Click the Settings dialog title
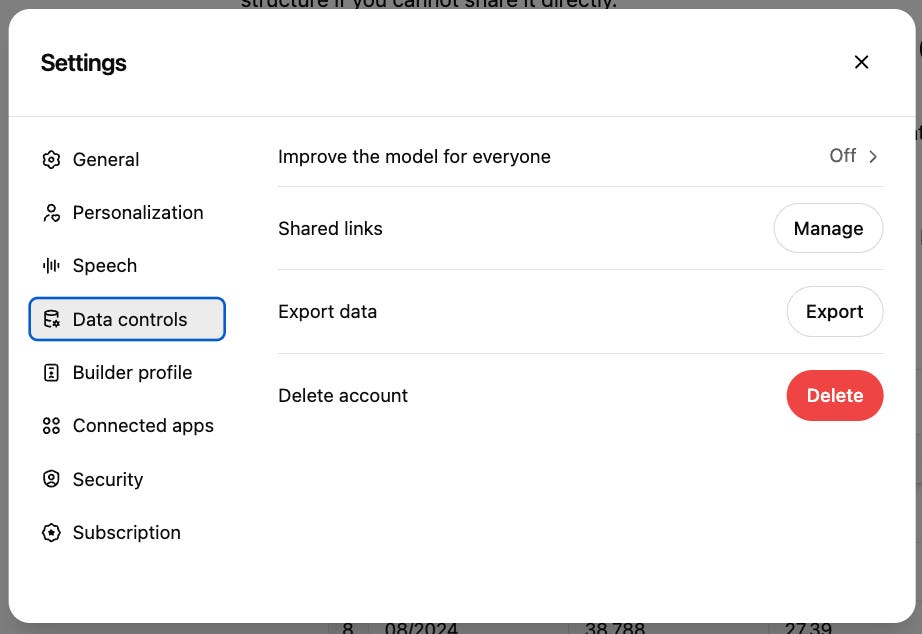Viewport: 922px width, 634px height. pyautogui.click(x=83, y=63)
